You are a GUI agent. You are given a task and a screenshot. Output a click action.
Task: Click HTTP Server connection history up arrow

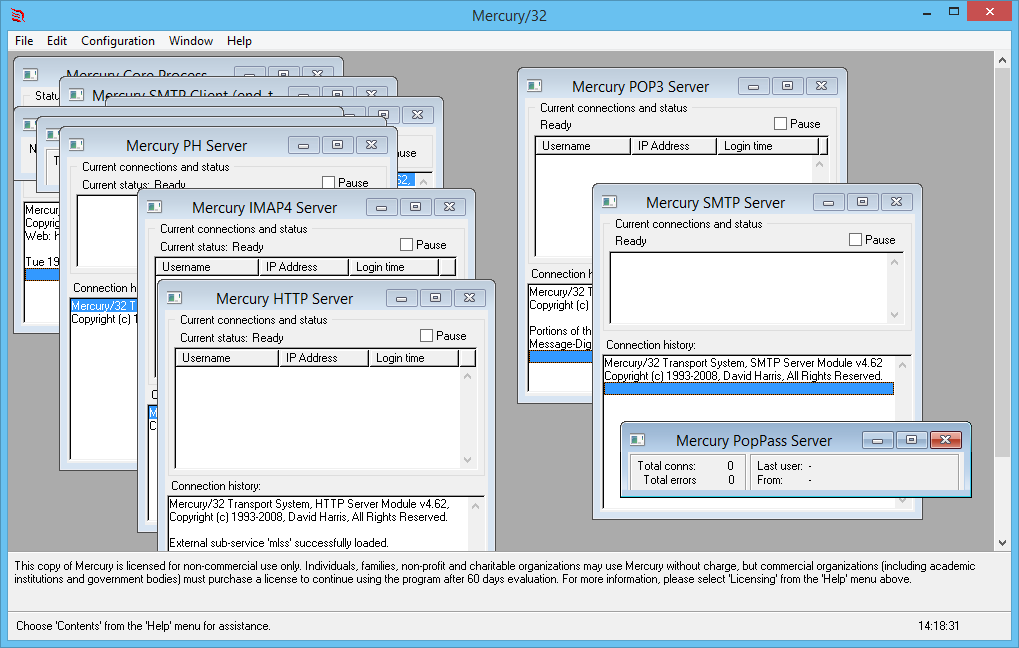[x=475, y=506]
